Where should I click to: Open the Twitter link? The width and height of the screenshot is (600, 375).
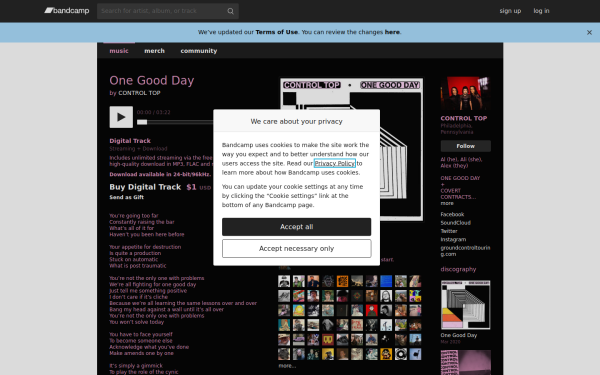point(449,231)
